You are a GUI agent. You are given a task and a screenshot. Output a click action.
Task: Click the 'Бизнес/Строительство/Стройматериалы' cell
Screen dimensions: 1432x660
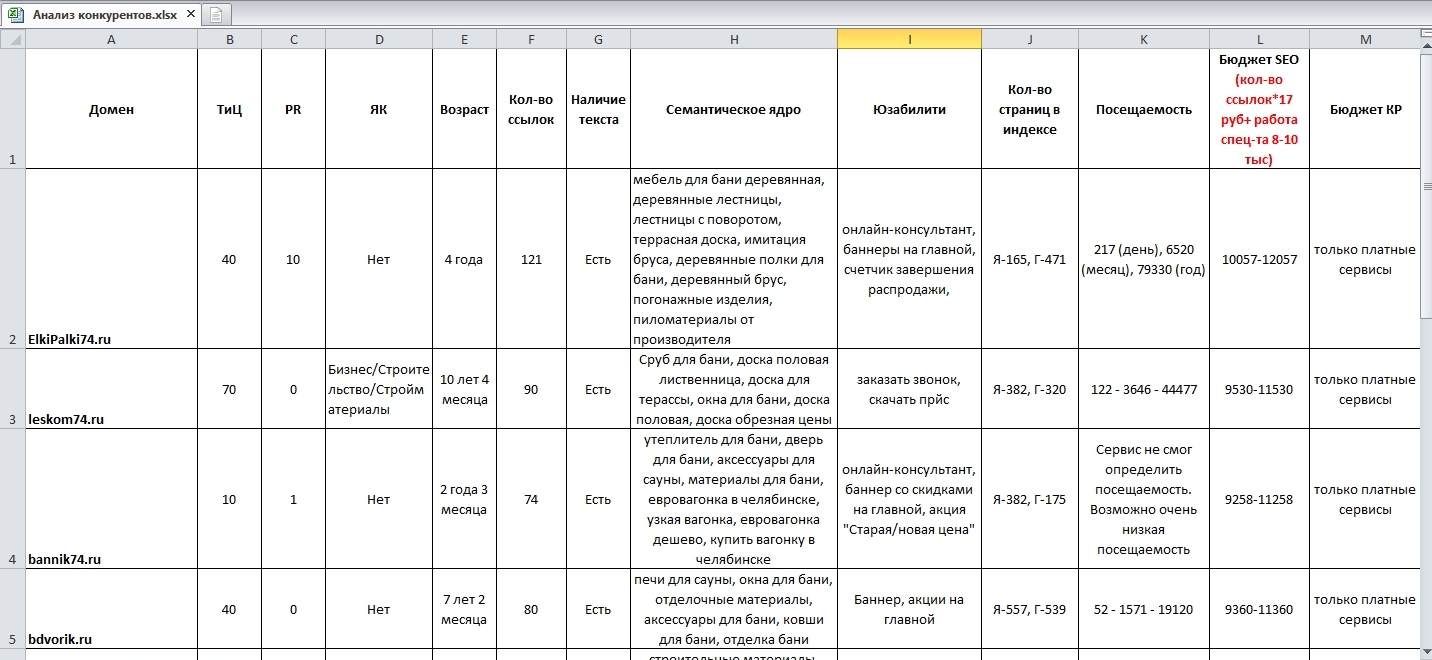[x=379, y=389]
